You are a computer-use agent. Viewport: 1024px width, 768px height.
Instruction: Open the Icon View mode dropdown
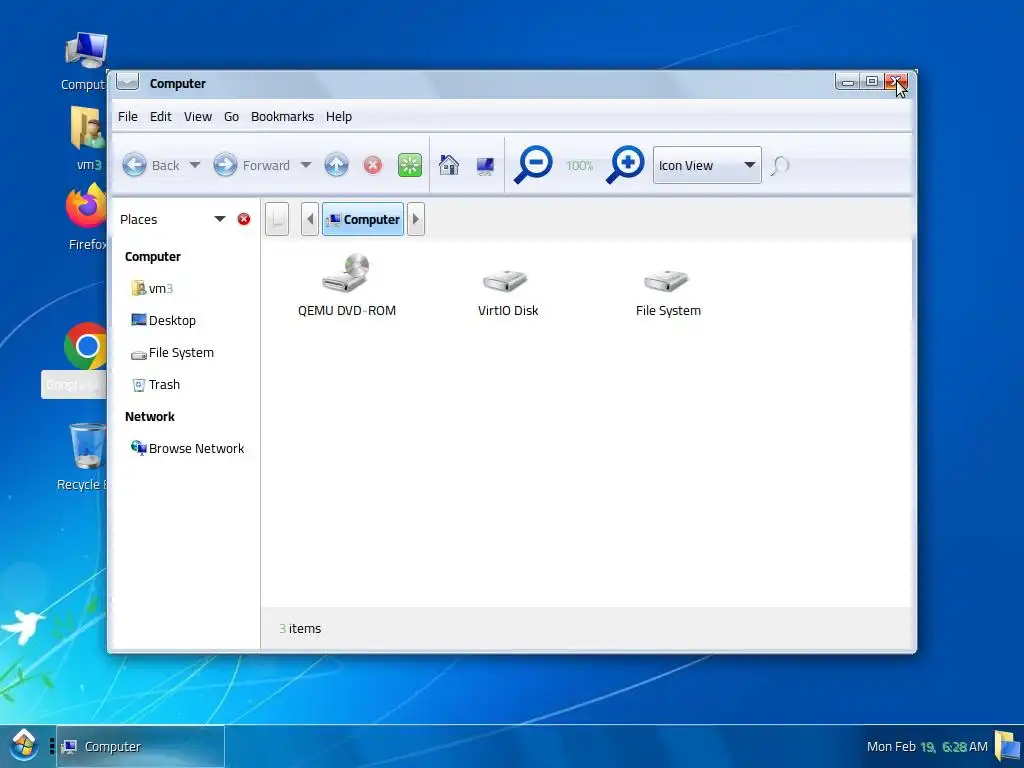click(707, 165)
